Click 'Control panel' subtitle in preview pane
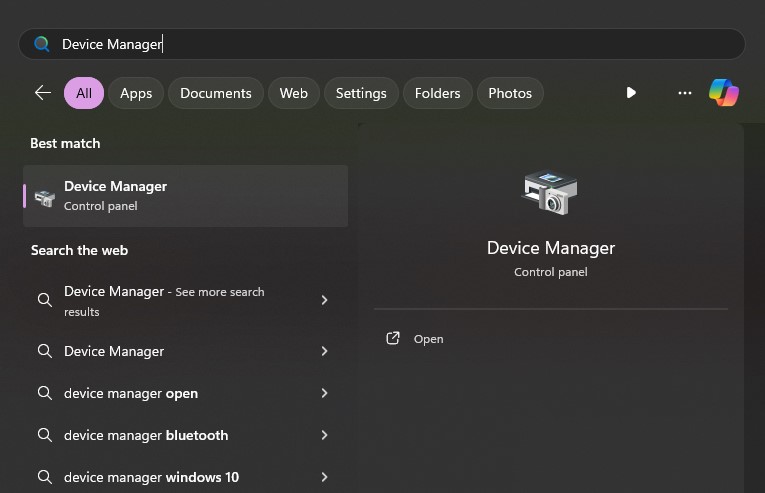 [x=551, y=272]
